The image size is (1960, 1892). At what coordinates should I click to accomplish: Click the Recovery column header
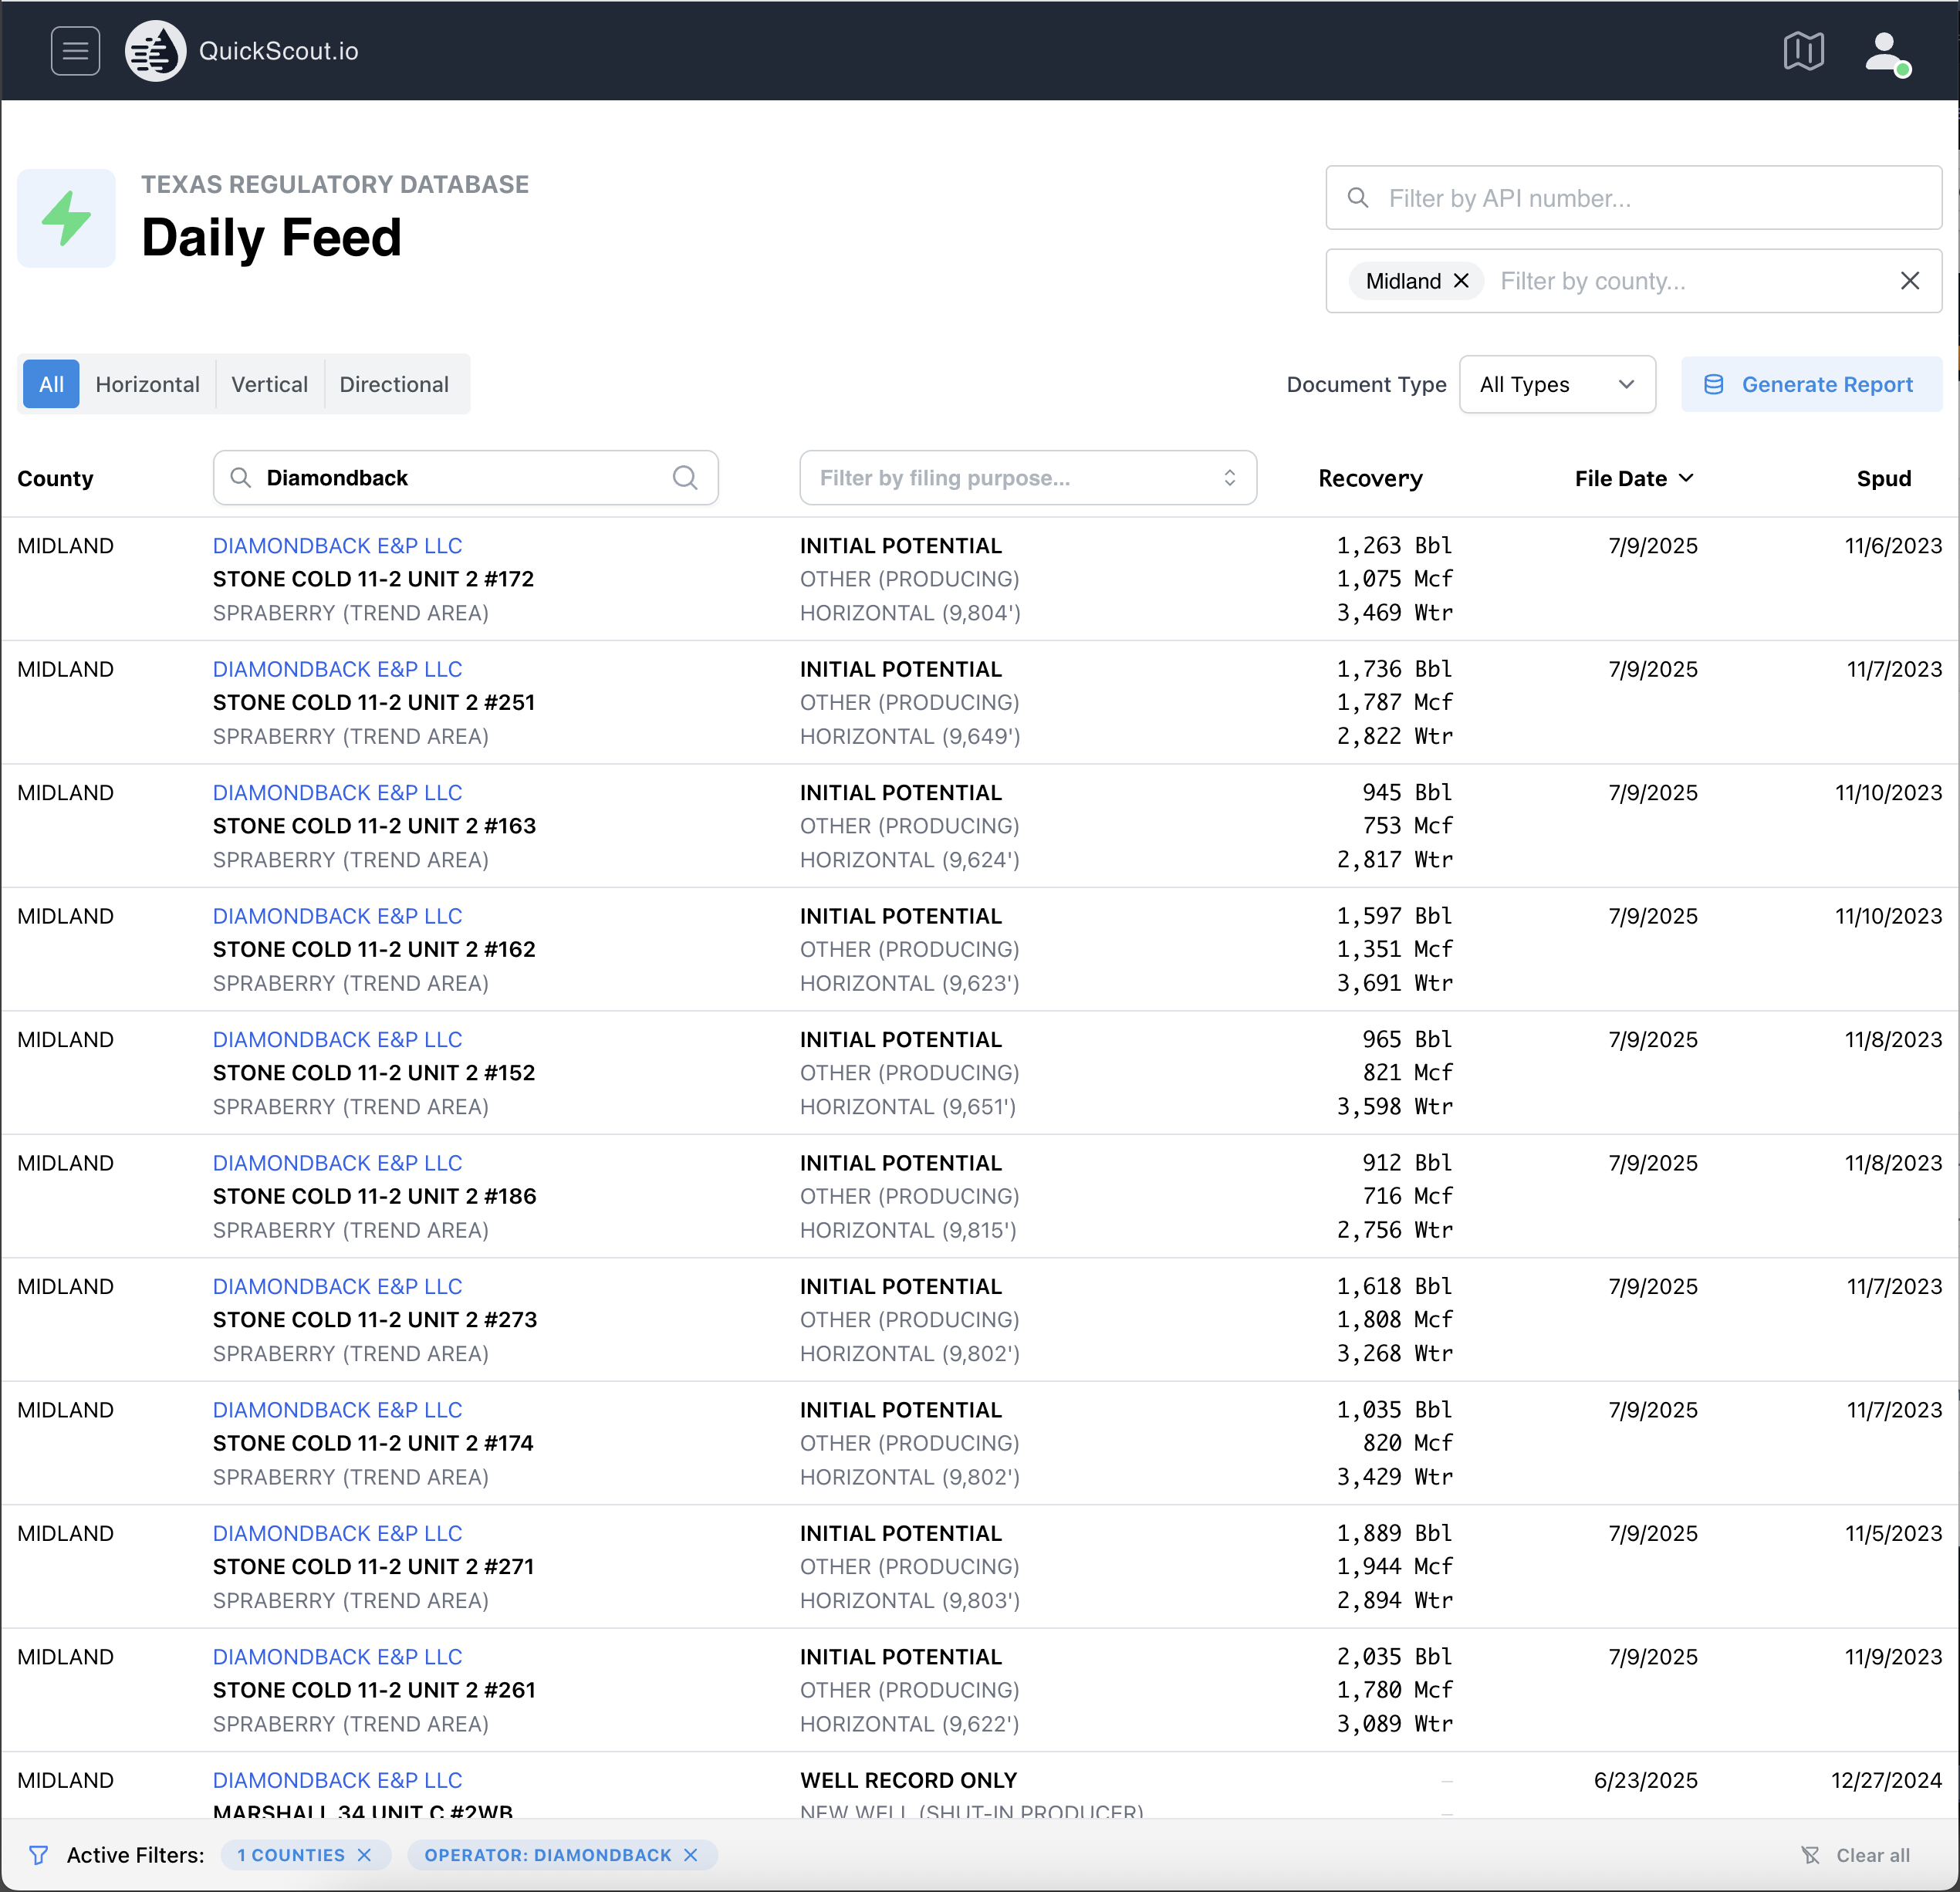1370,479
